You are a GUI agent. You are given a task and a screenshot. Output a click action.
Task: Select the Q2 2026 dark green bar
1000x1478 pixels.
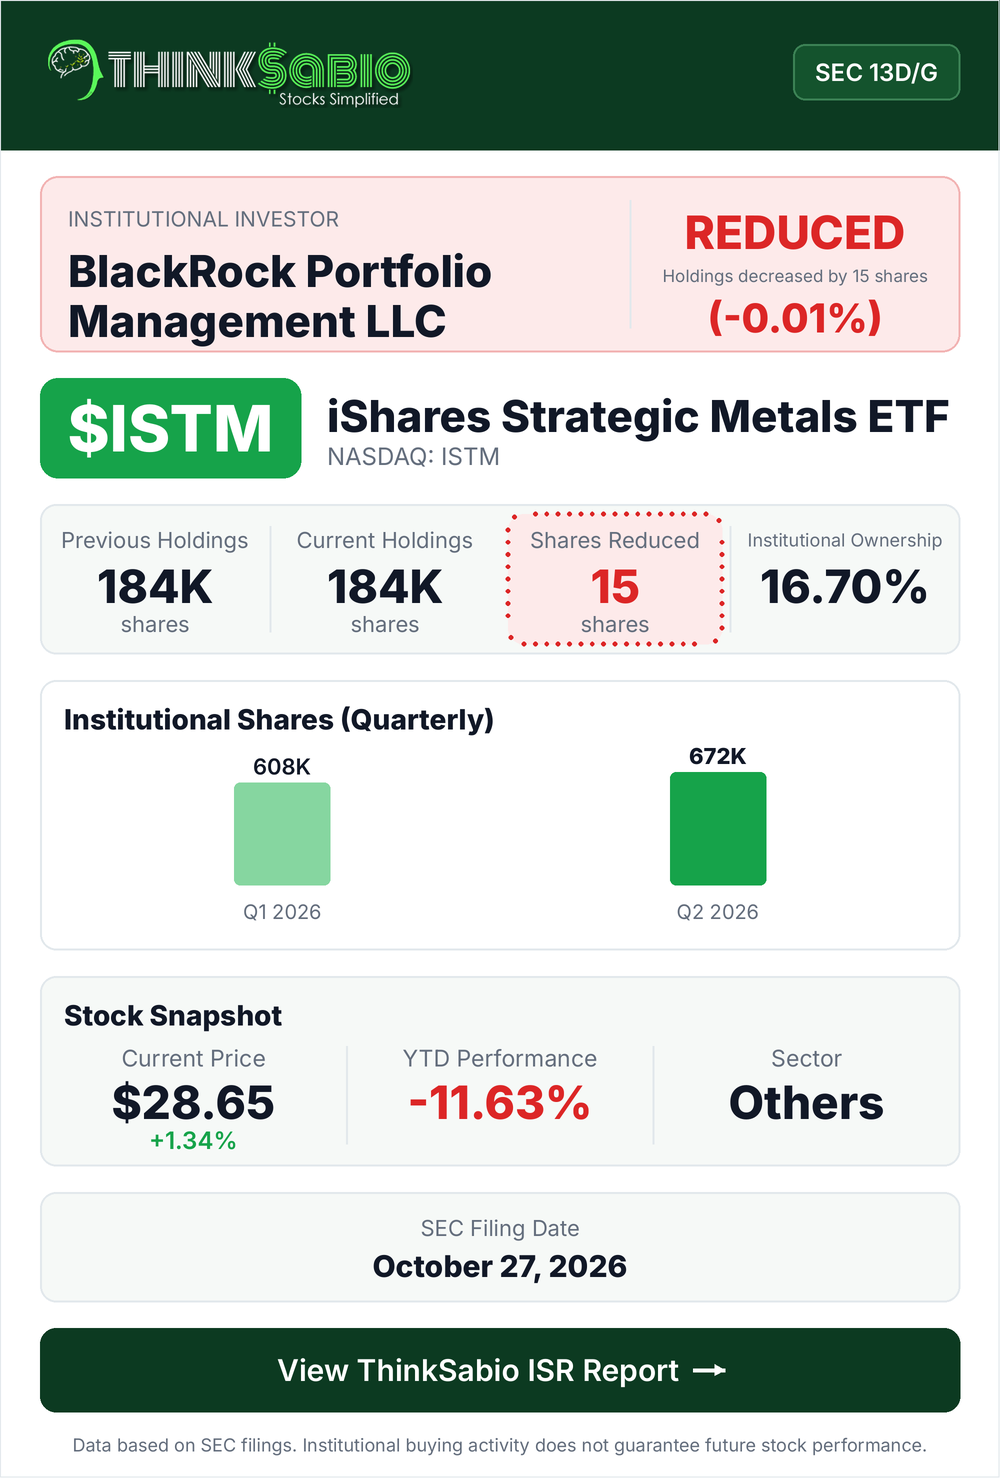coord(718,829)
